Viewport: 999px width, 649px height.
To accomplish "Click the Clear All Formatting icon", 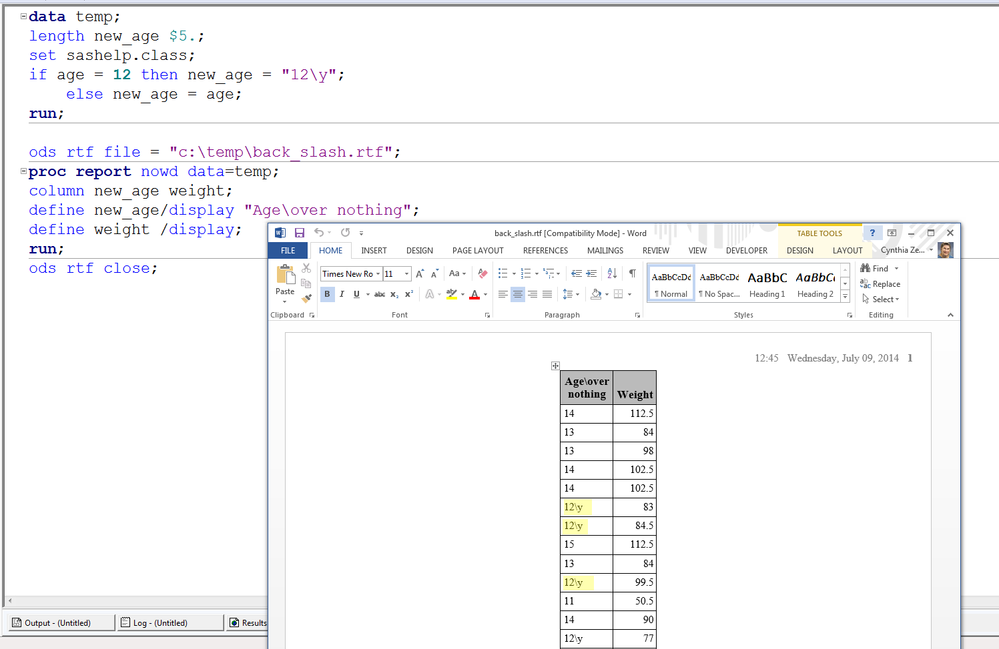I will (x=483, y=273).
